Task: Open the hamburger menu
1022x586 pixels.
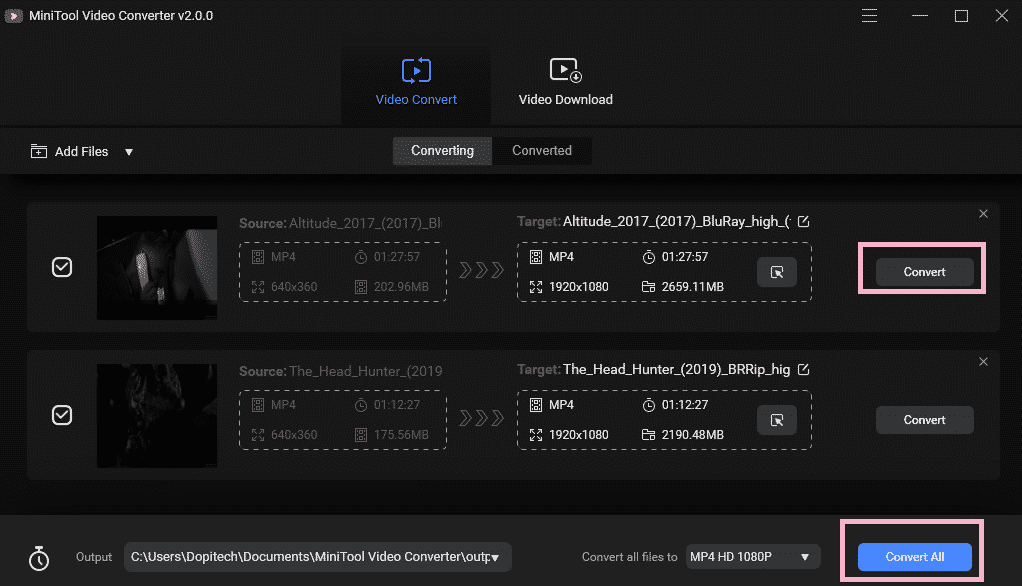Action: click(x=869, y=15)
